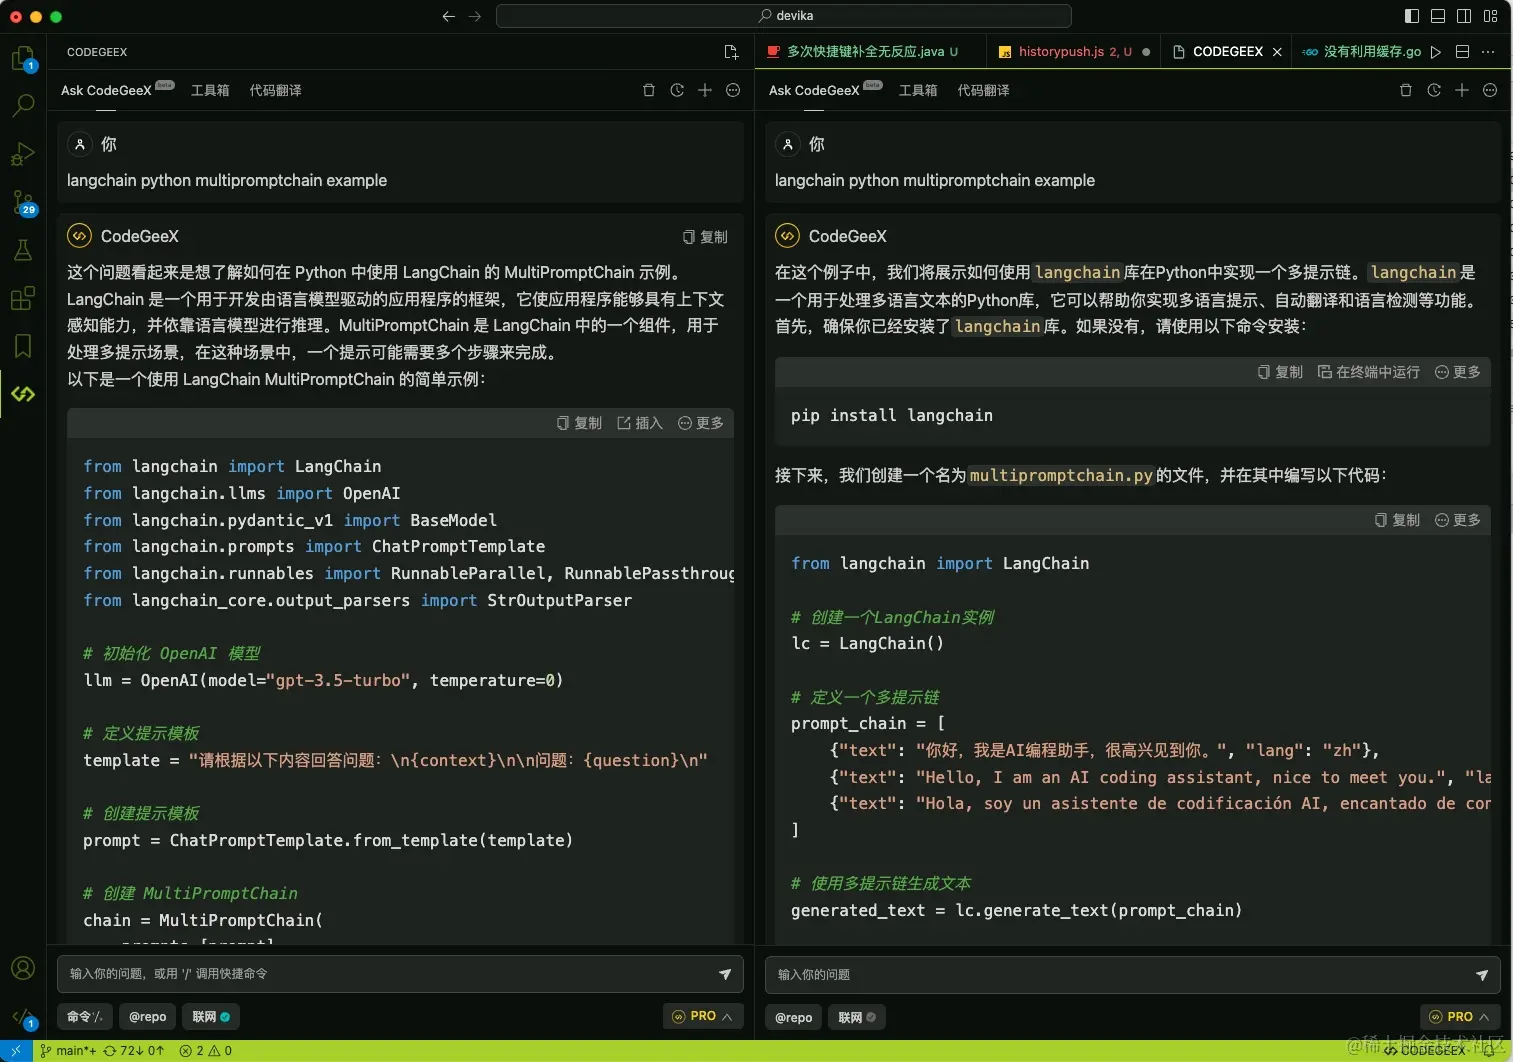Open chat history in right panel
Screen dimensions: 1513x1062
pos(1434,90)
